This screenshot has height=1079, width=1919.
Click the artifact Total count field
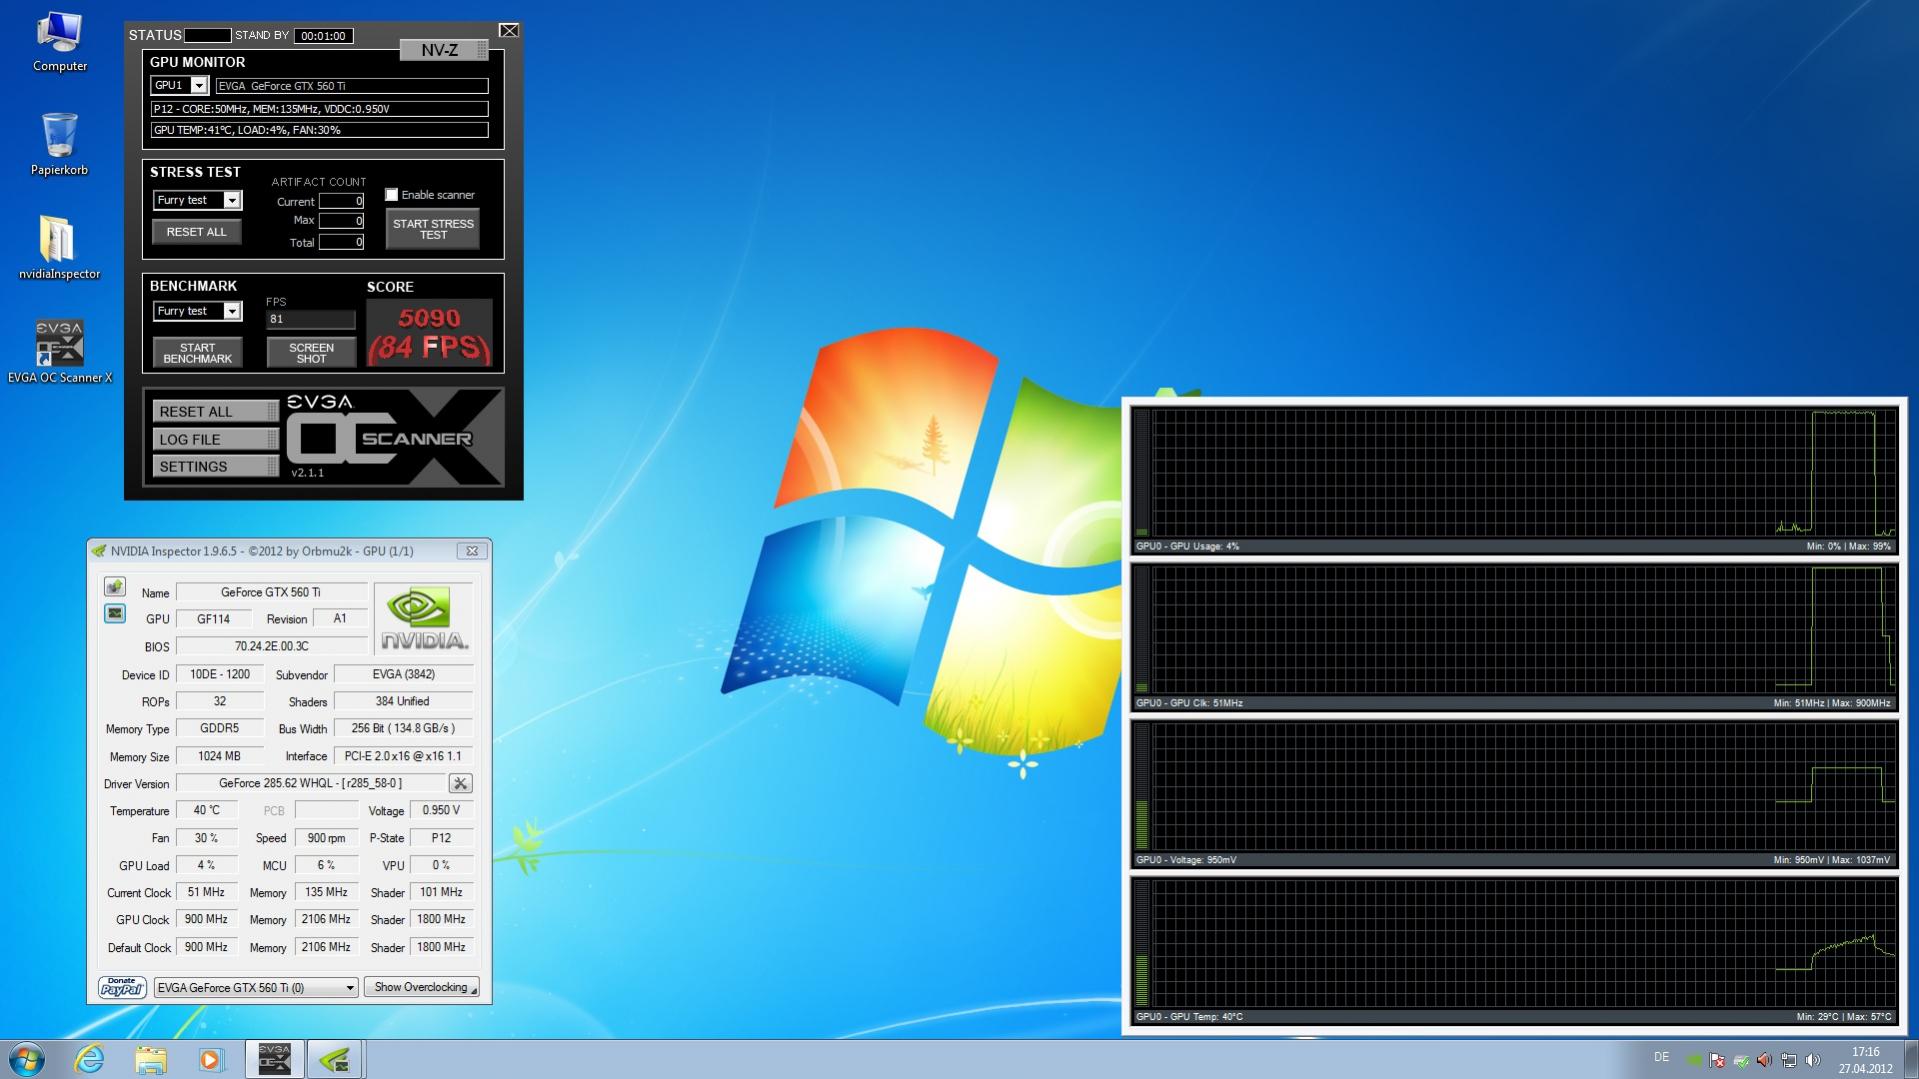(x=341, y=242)
